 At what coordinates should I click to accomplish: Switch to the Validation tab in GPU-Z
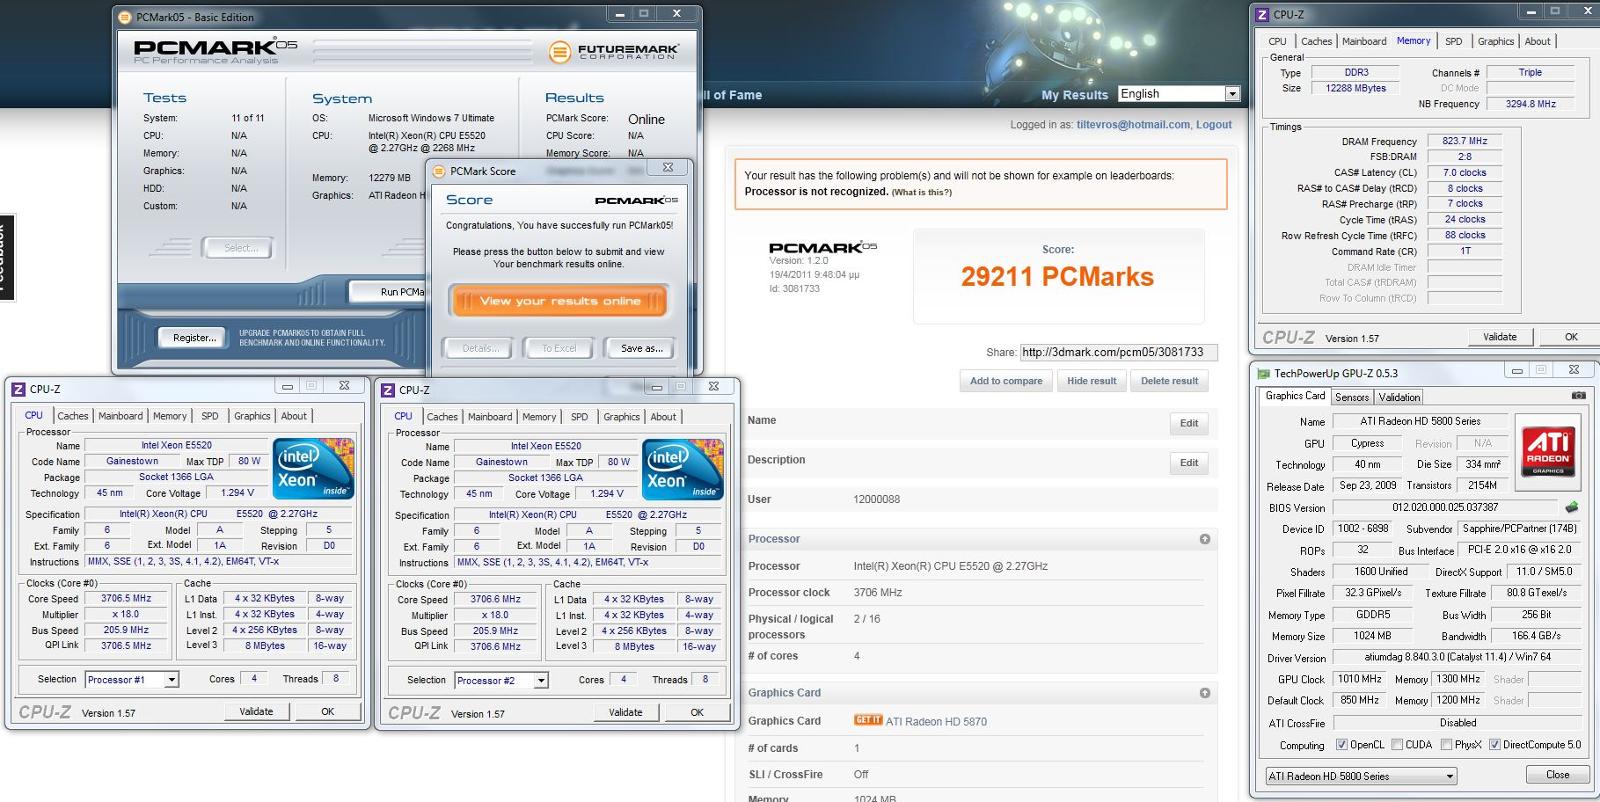pos(1399,397)
